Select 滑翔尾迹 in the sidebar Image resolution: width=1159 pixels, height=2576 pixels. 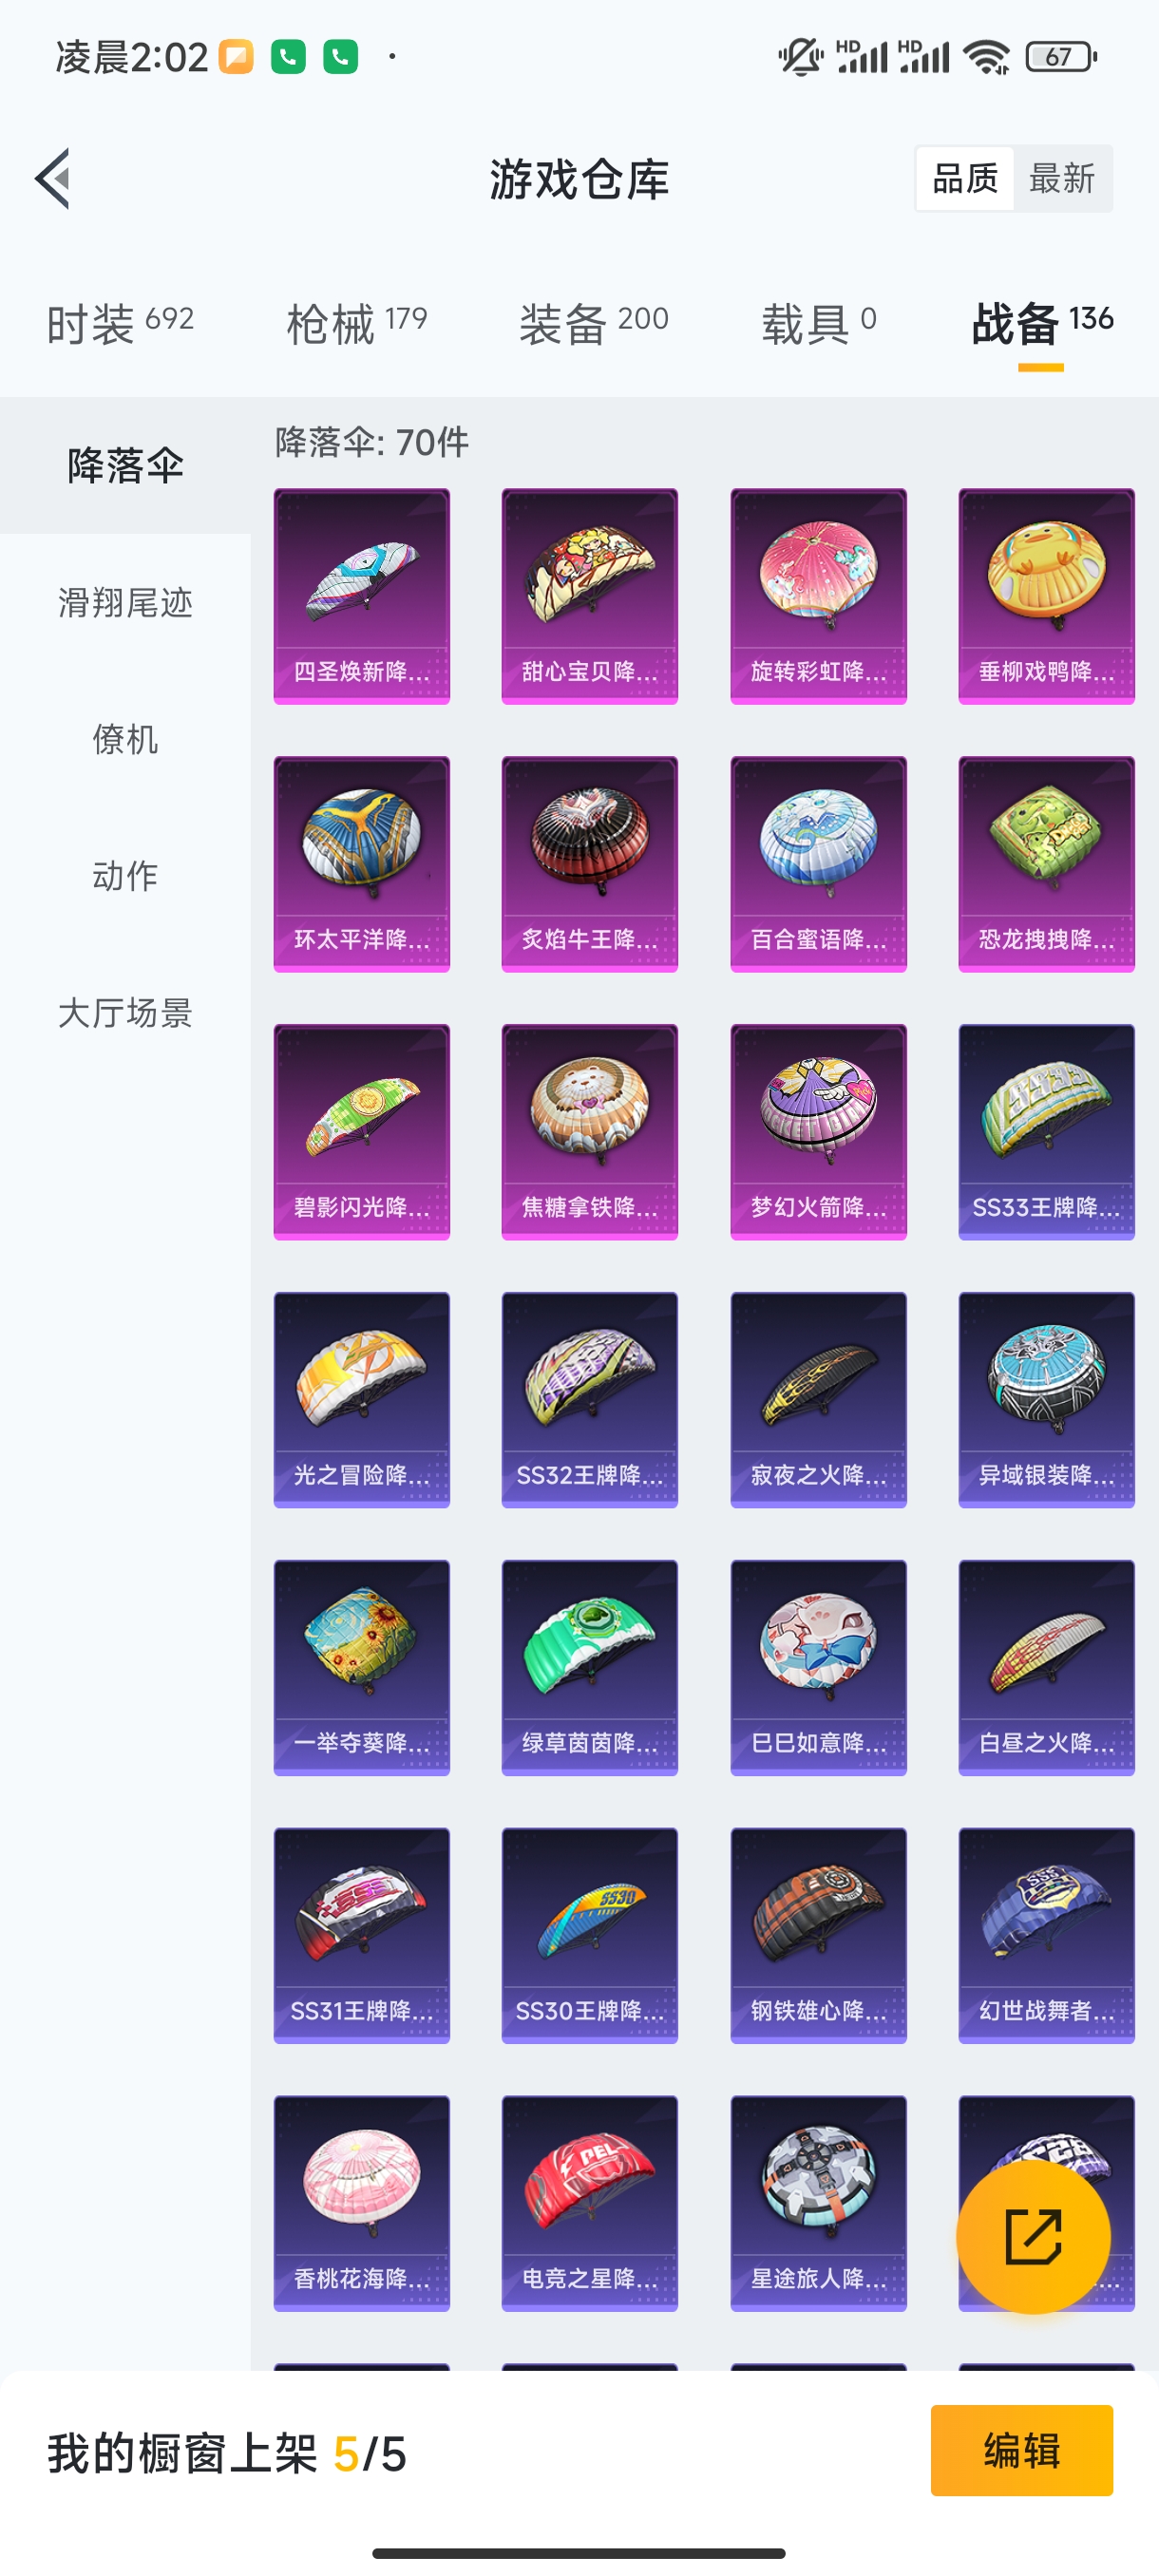pyautogui.click(x=125, y=603)
